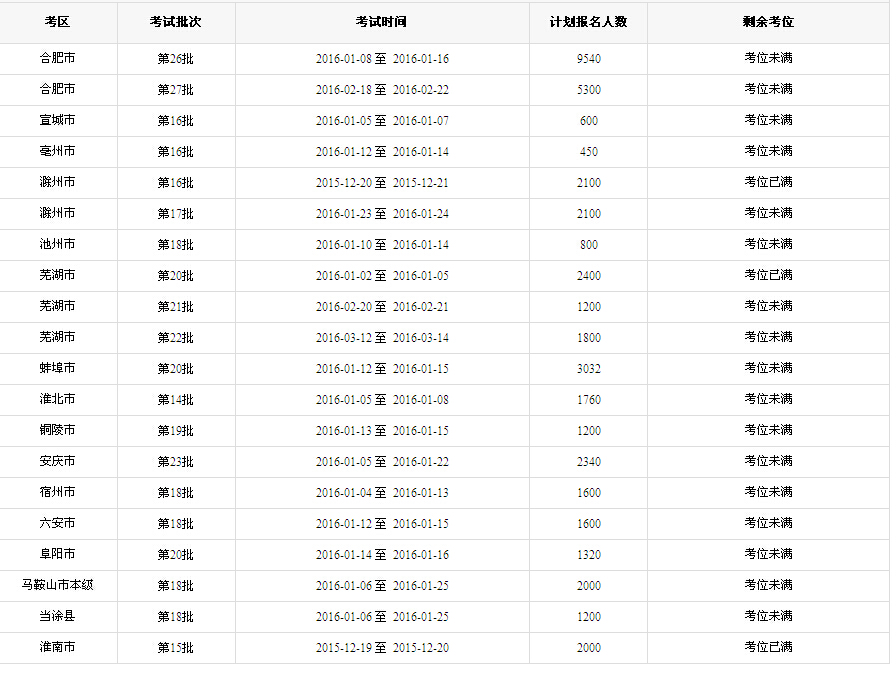The height and width of the screenshot is (673, 896).
Task: Select the 当涂县 cell
Action: coord(57,616)
